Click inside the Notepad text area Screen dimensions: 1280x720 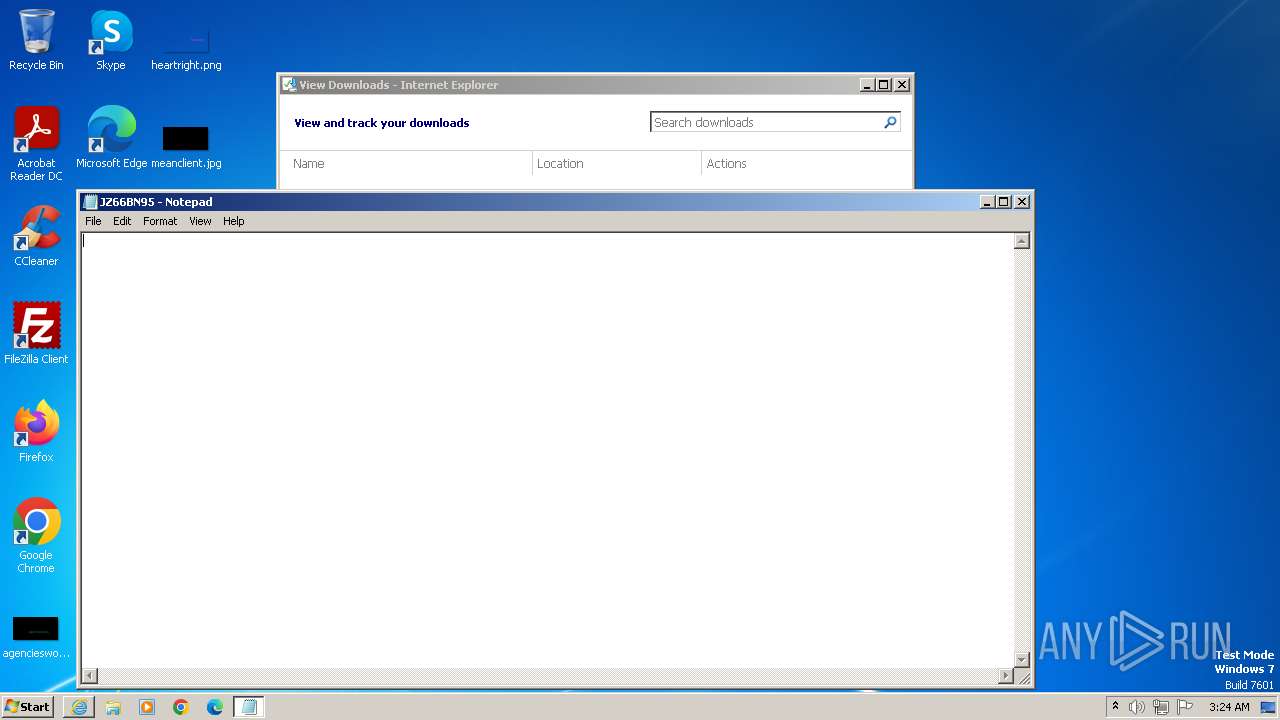click(547, 450)
